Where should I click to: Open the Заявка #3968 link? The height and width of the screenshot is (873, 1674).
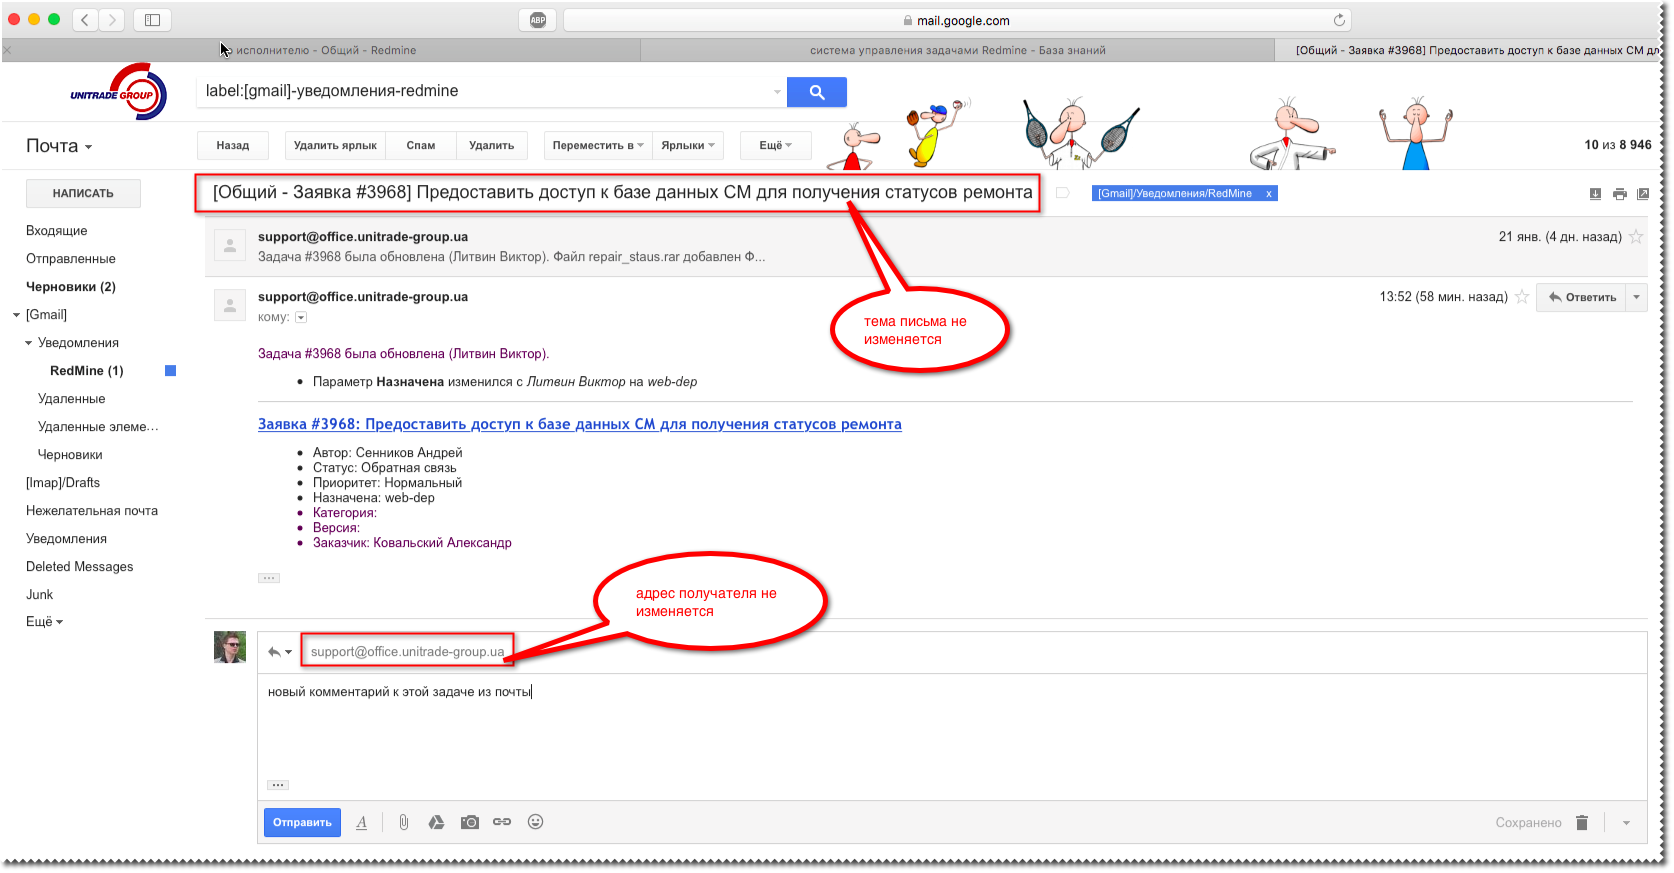579,424
